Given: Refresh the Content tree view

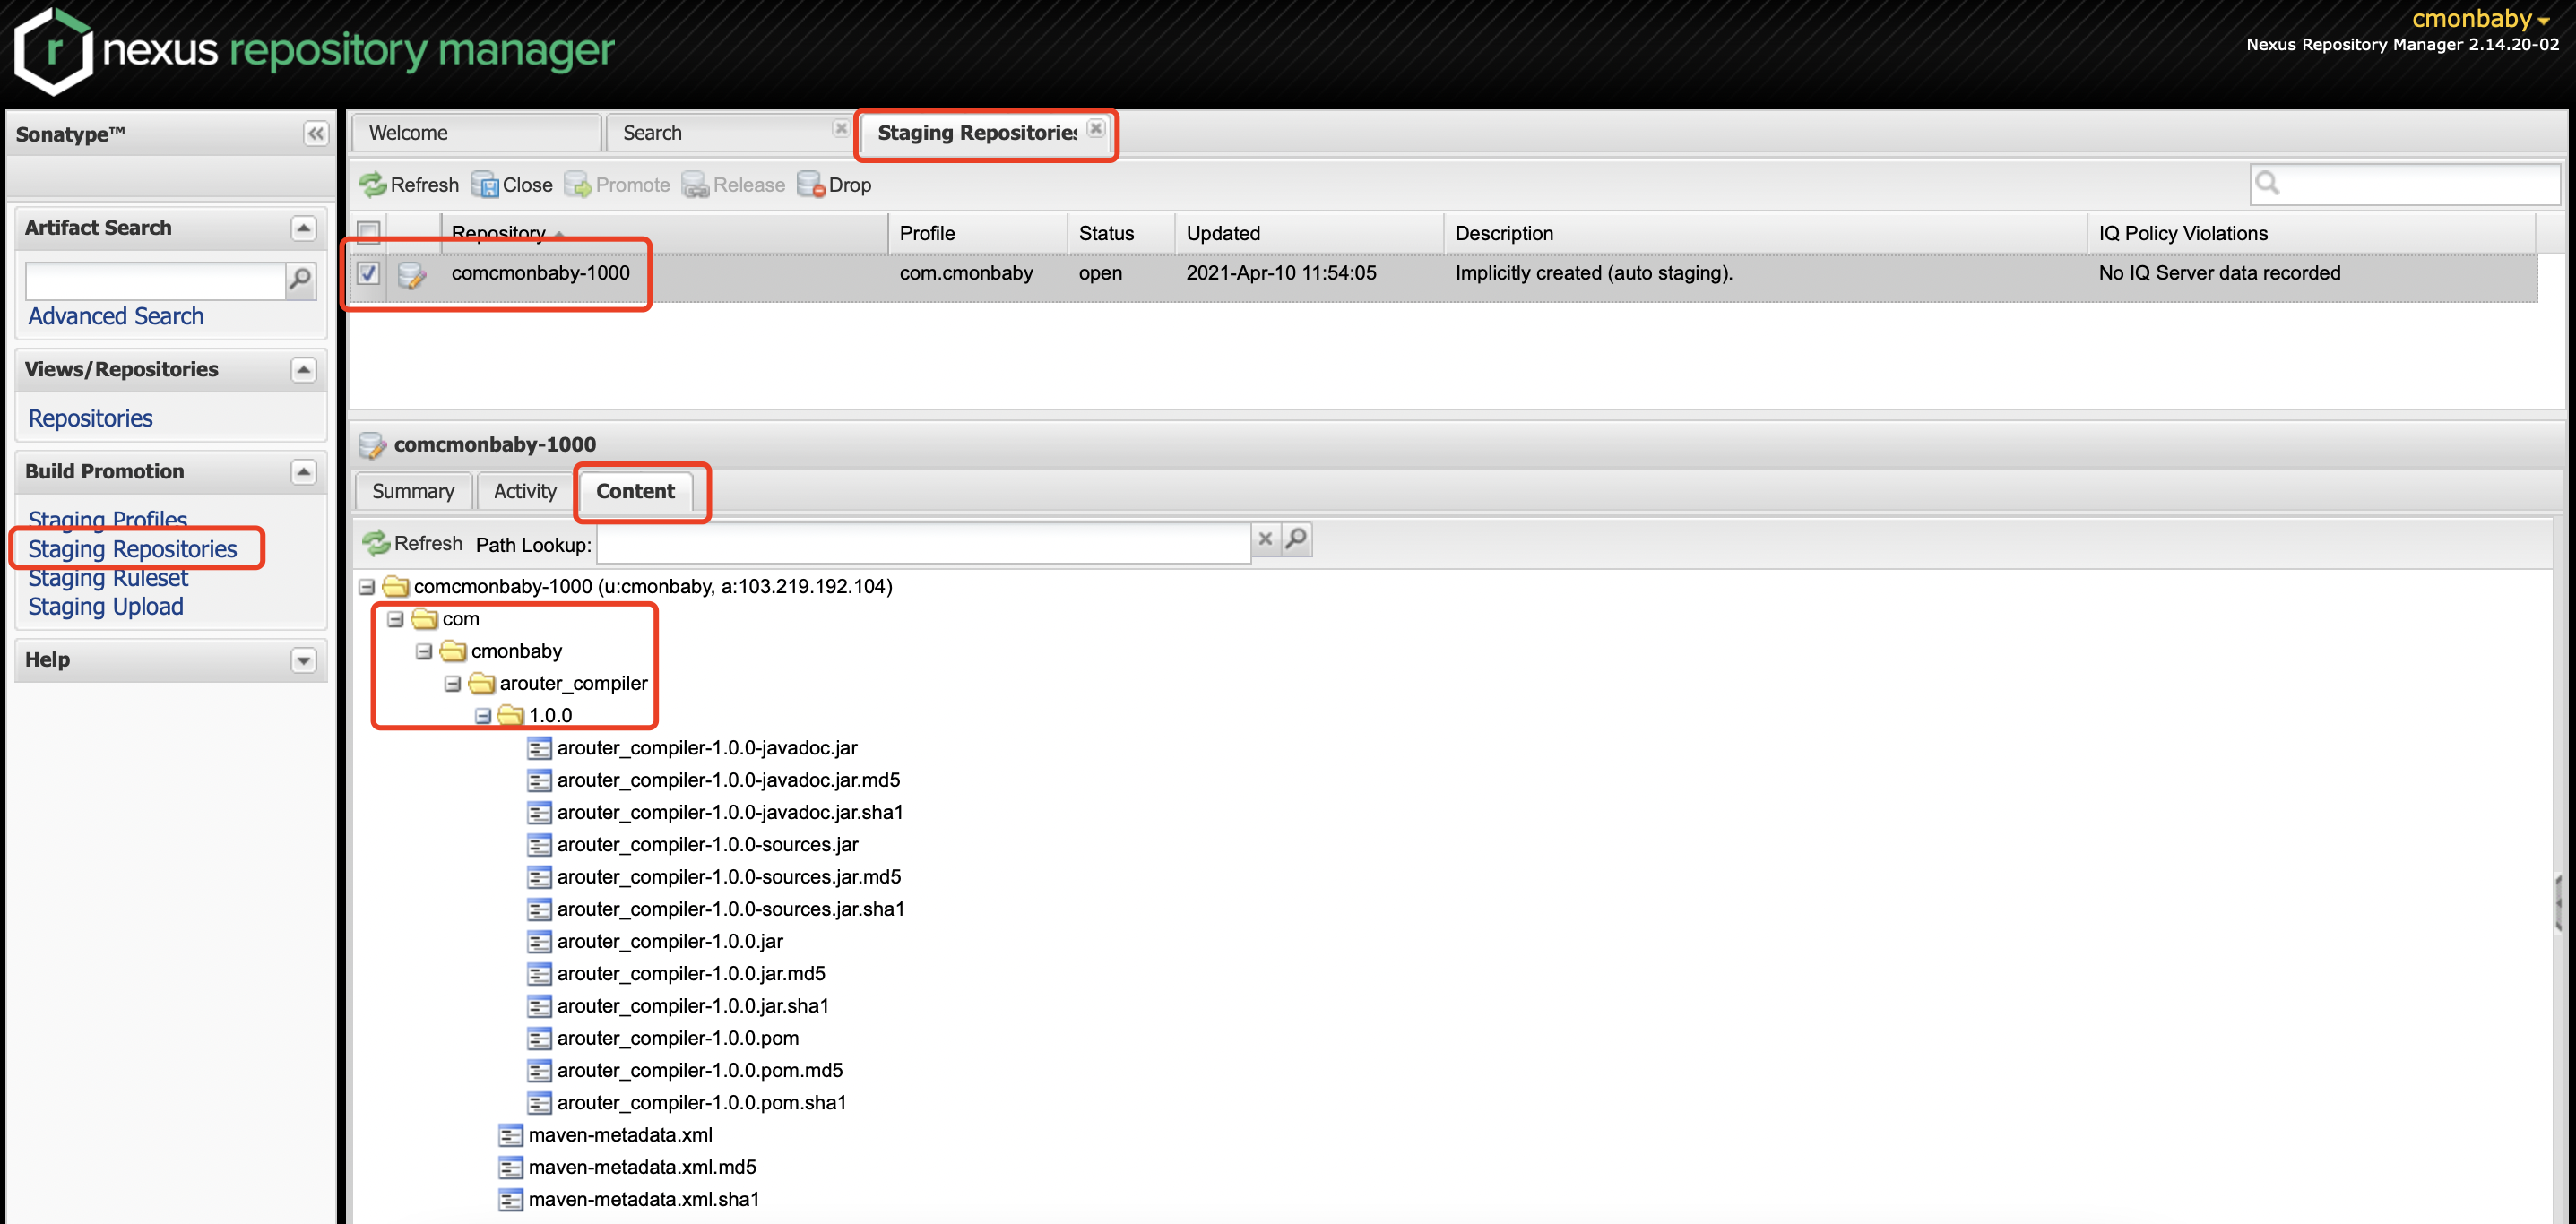Looking at the screenshot, I should (412, 544).
